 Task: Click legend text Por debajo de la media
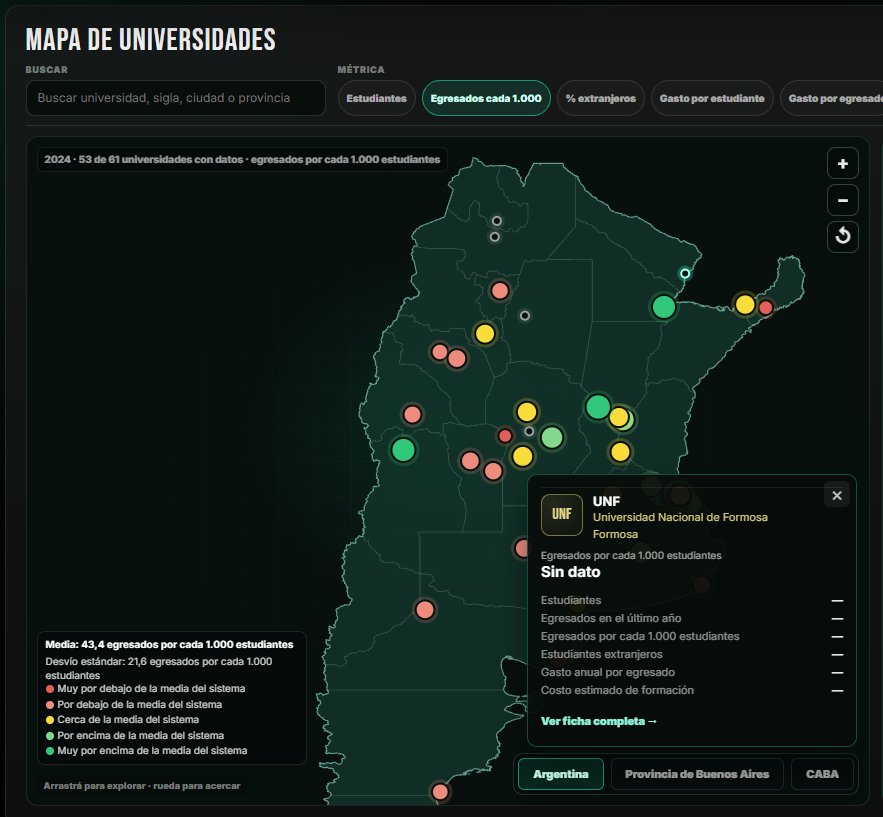point(140,704)
